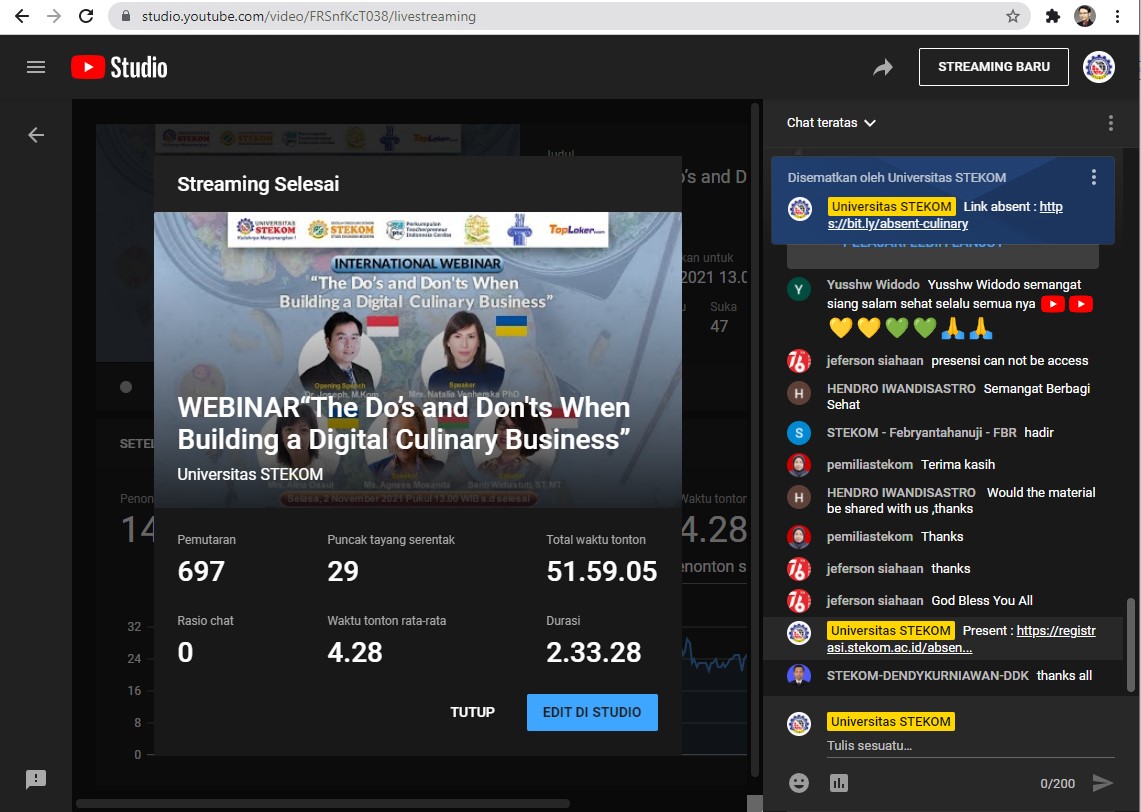
Task: Click the back arrow in the left sidebar
Action: click(x=36, y=135)
